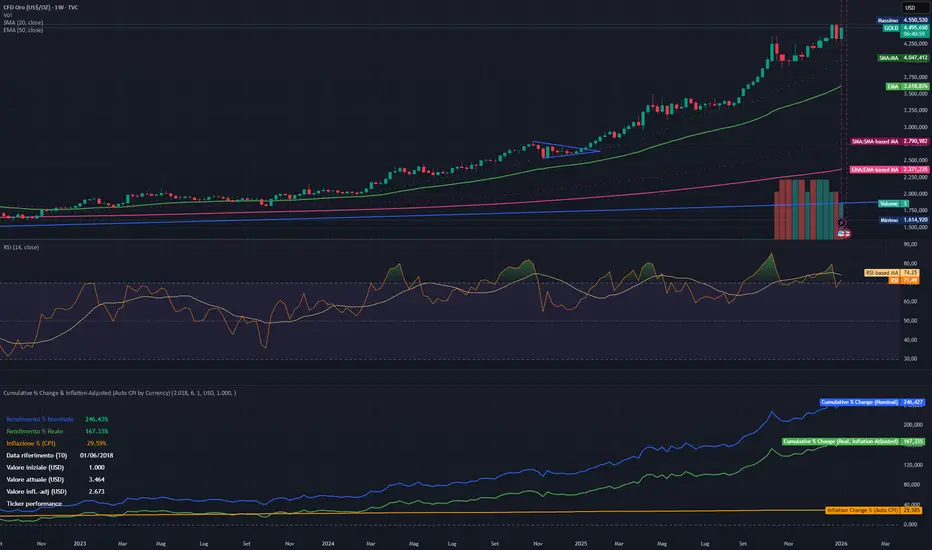The width and height of the screenshot is (932, 550).
Task: Click the 2025 label on time axis
Action: point(581,543)
